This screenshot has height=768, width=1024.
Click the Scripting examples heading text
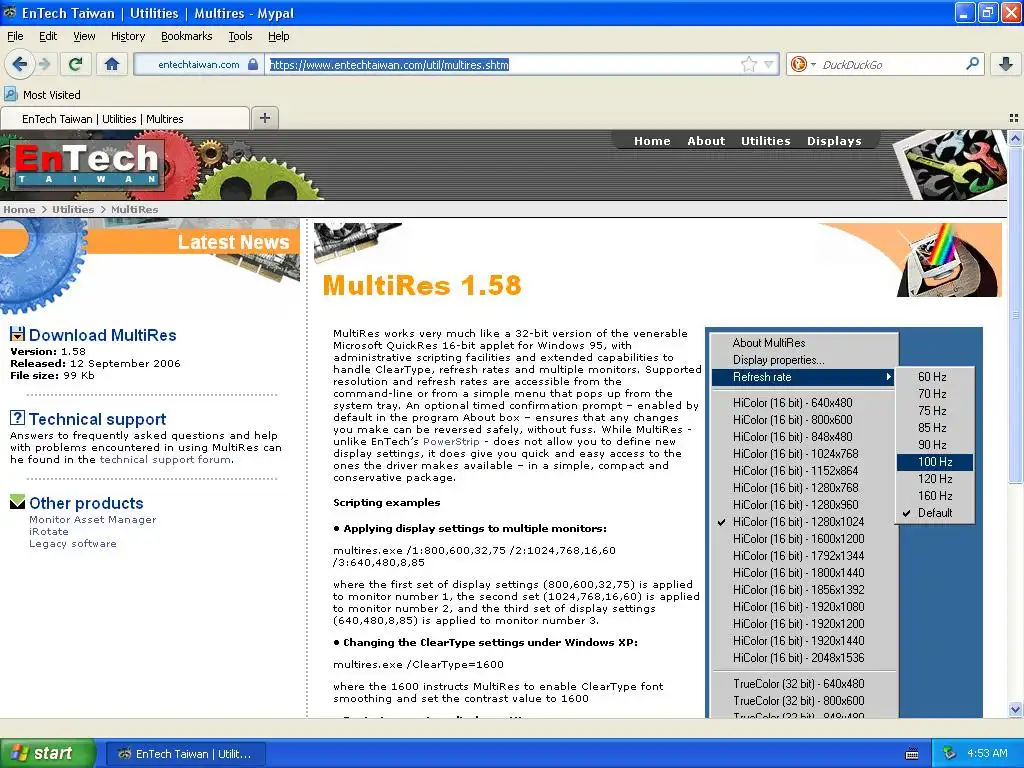[x=387, y=503]
